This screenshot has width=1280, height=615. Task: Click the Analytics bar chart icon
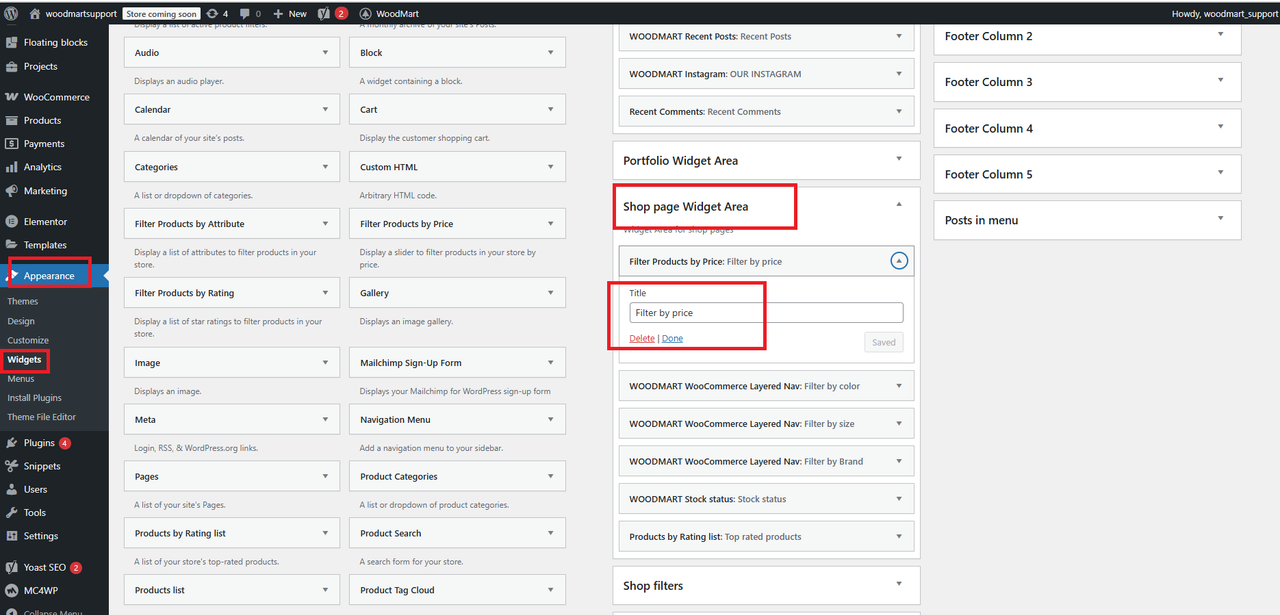[11, 167]
